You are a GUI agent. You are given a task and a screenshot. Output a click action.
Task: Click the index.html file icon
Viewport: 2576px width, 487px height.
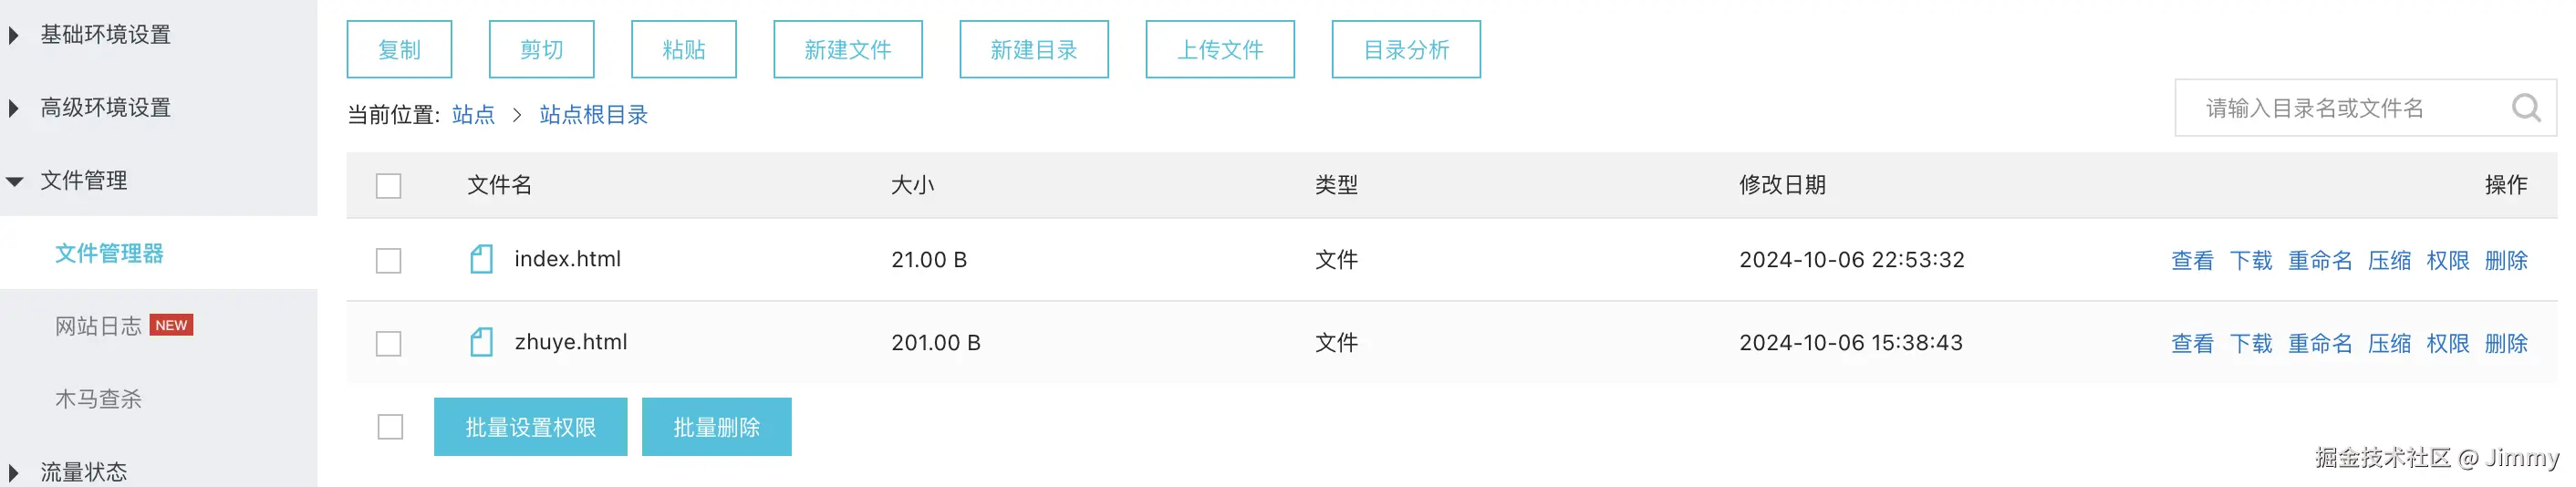pos(481,260)
